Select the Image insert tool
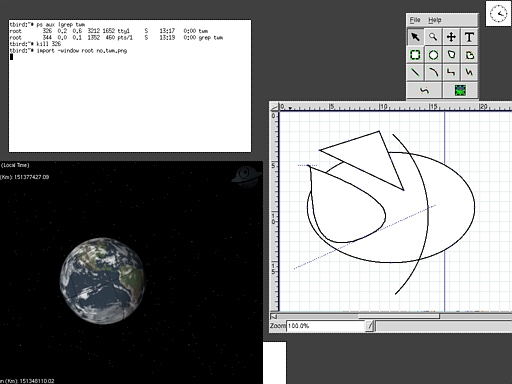 [460, 90]
